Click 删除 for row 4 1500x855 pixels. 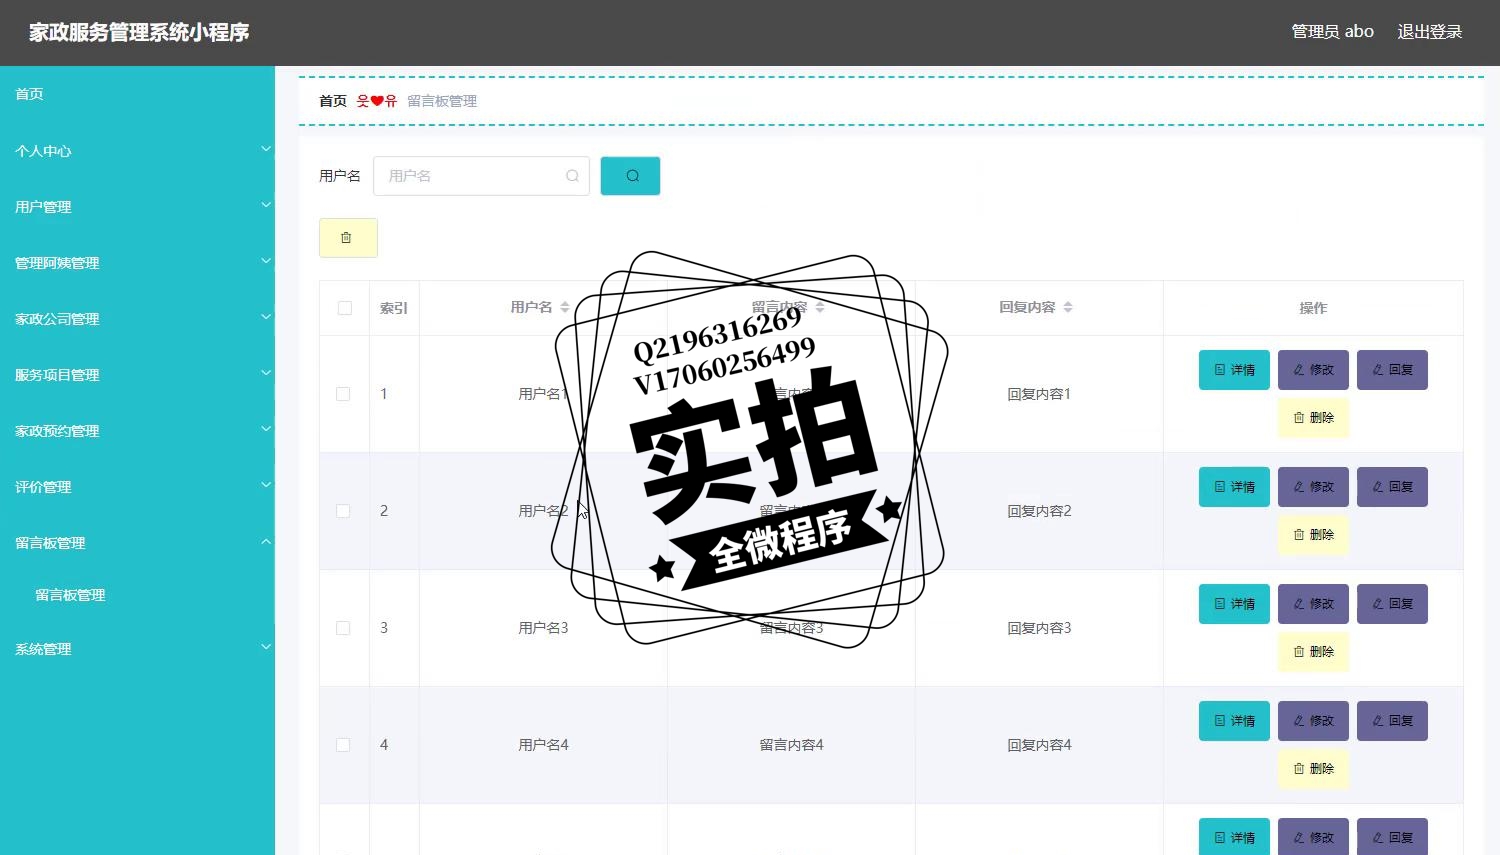click(x=1313, y=769)
